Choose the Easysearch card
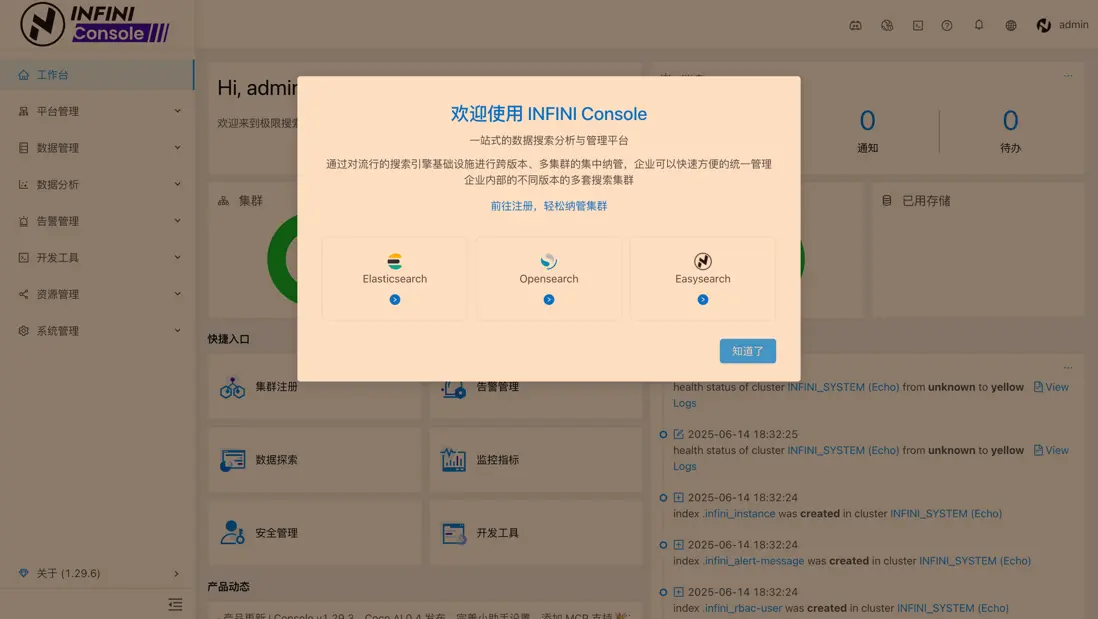The width and height of the screenshot is (1098, 619). click(702, 279)
